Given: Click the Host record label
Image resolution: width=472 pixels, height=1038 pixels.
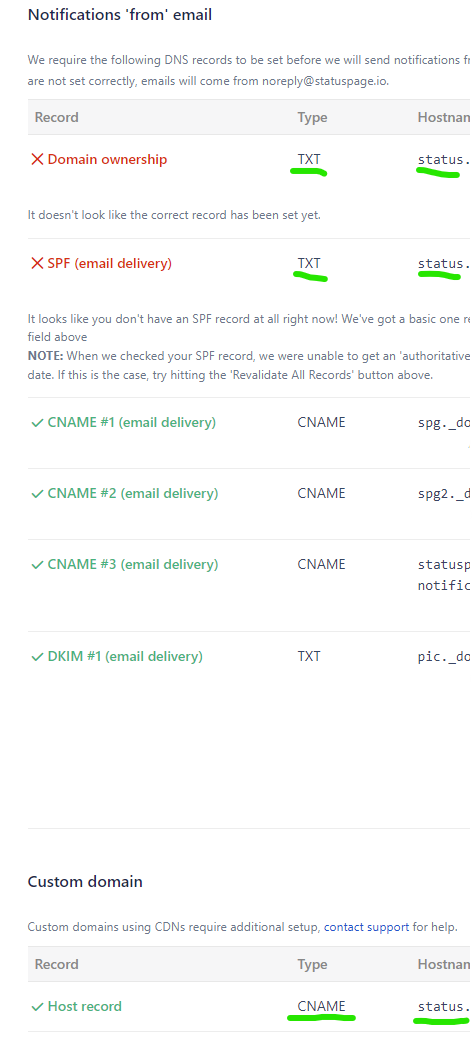Looking at the screenshot, I should point(85,1006).
